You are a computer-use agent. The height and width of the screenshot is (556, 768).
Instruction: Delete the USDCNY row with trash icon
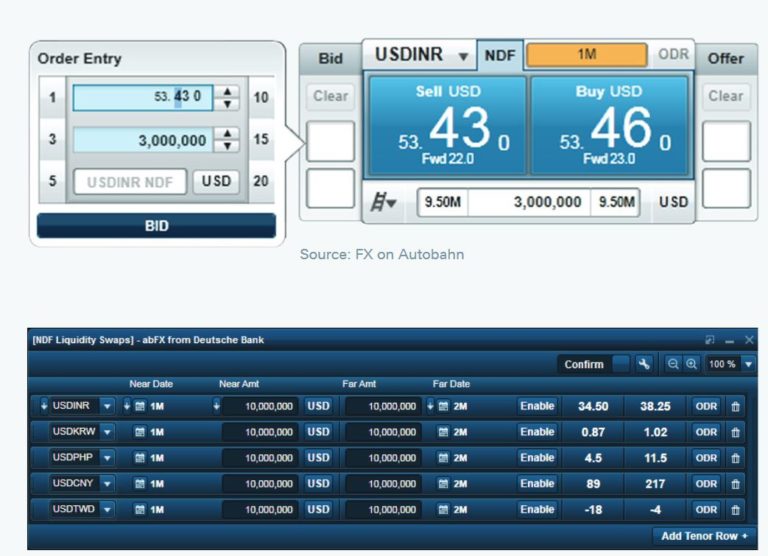pyautogui.click(x=735, y=484)
